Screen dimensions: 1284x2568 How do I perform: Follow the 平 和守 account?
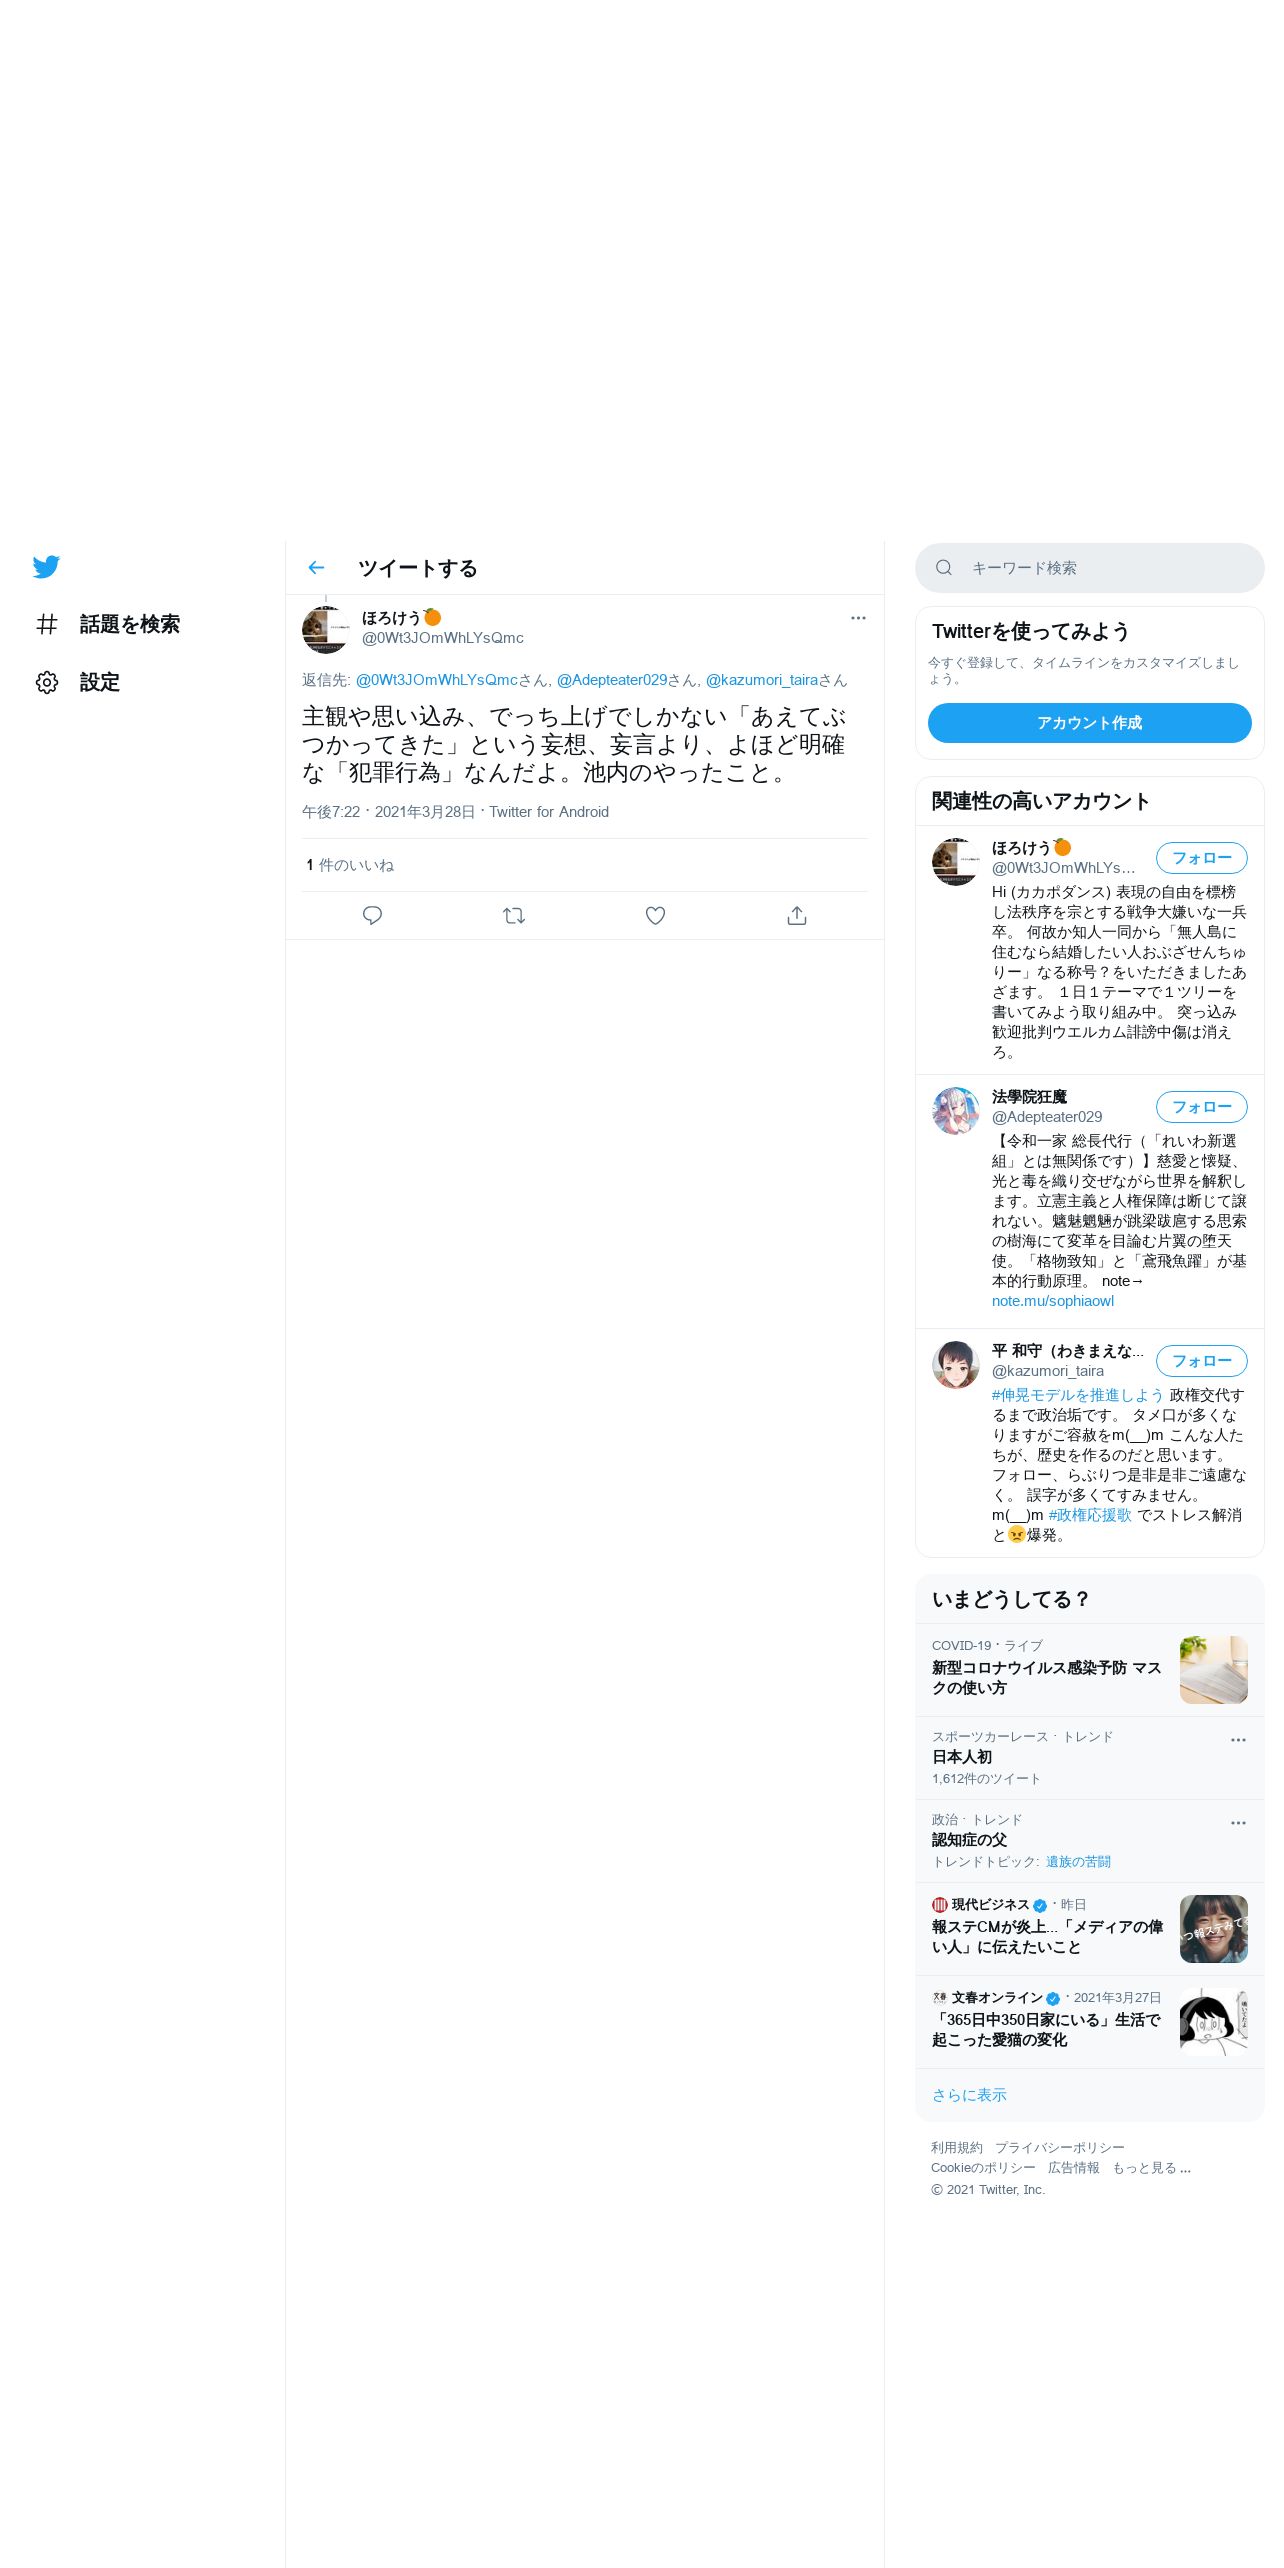(x=1202, y=1361)
